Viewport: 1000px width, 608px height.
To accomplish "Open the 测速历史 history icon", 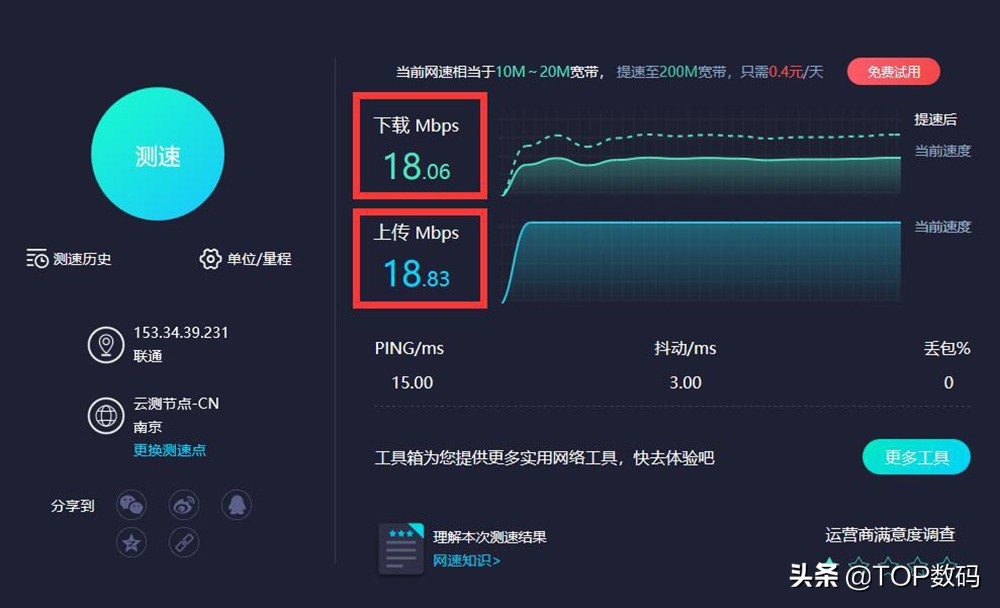I will [x=36, y=258].
